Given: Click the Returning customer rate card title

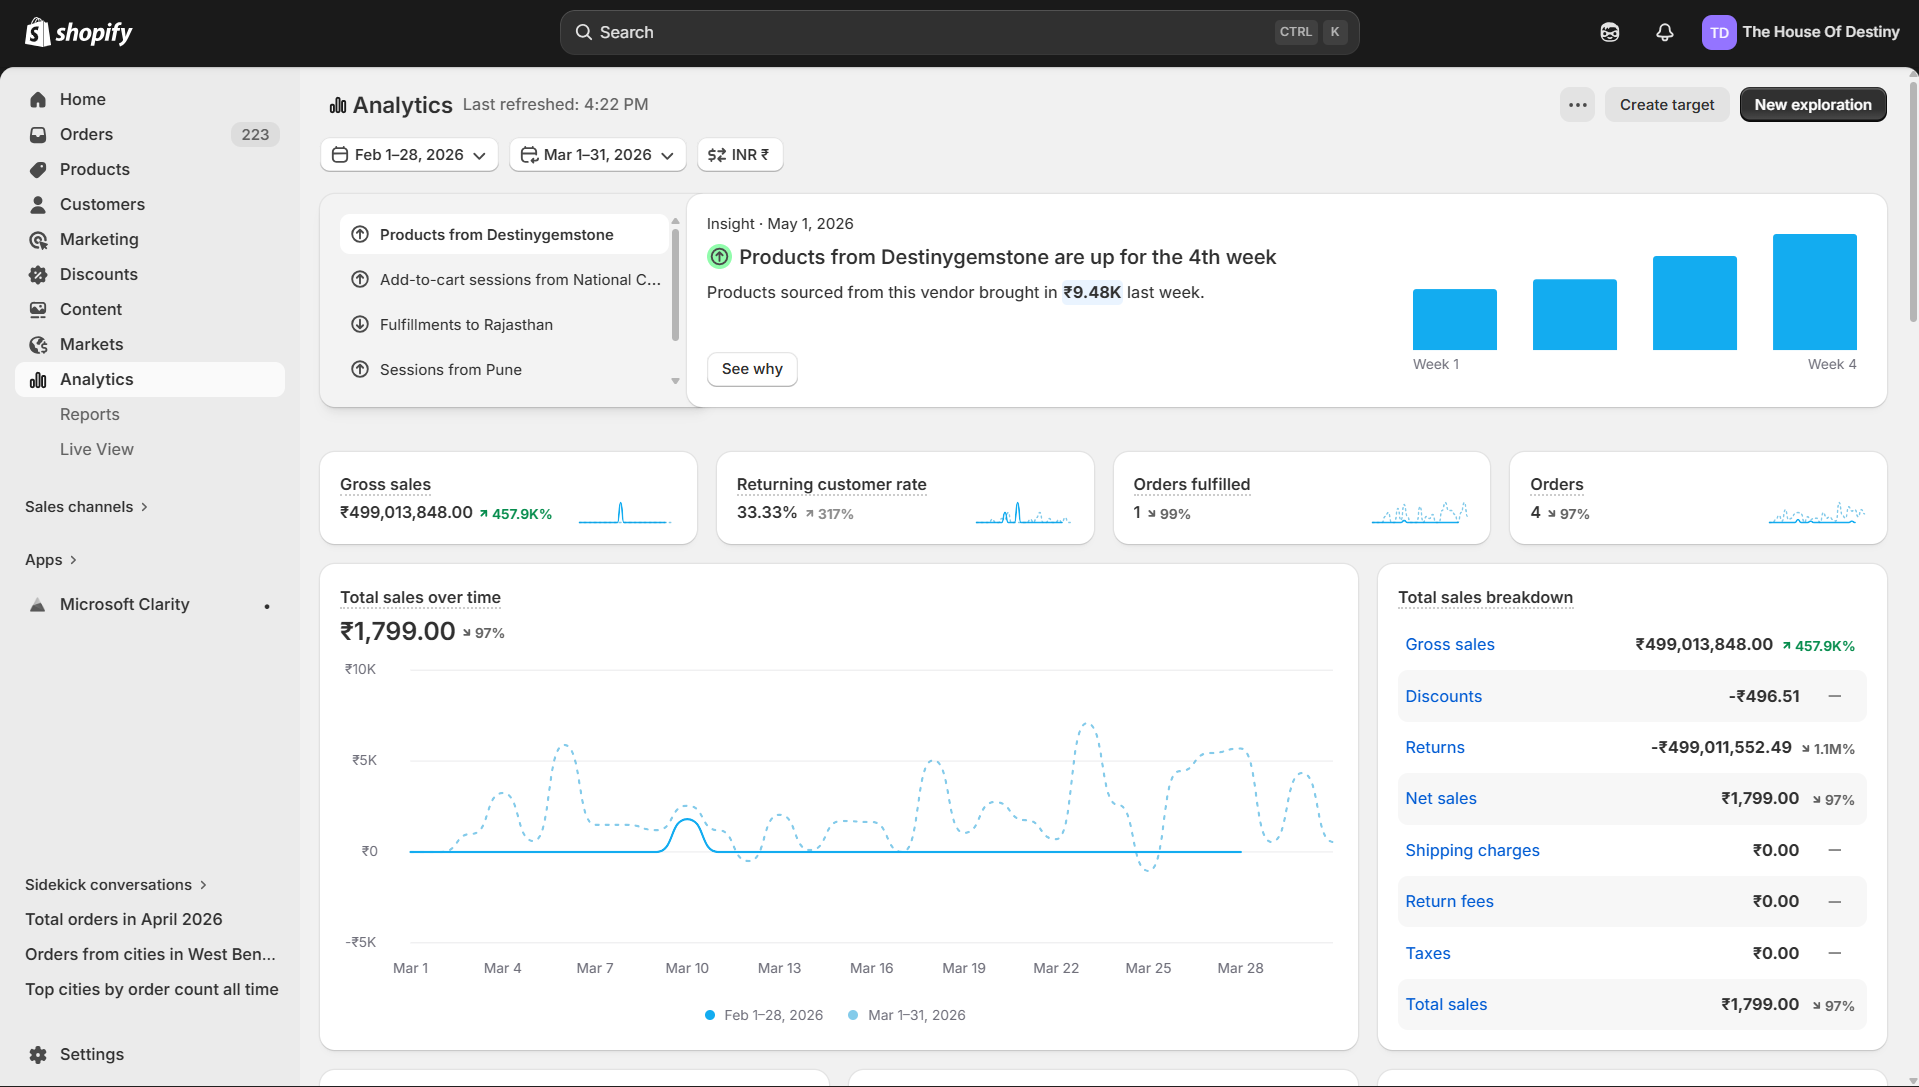Looking at the screenshot, I should pyautogui.click(x=831, y=484).
